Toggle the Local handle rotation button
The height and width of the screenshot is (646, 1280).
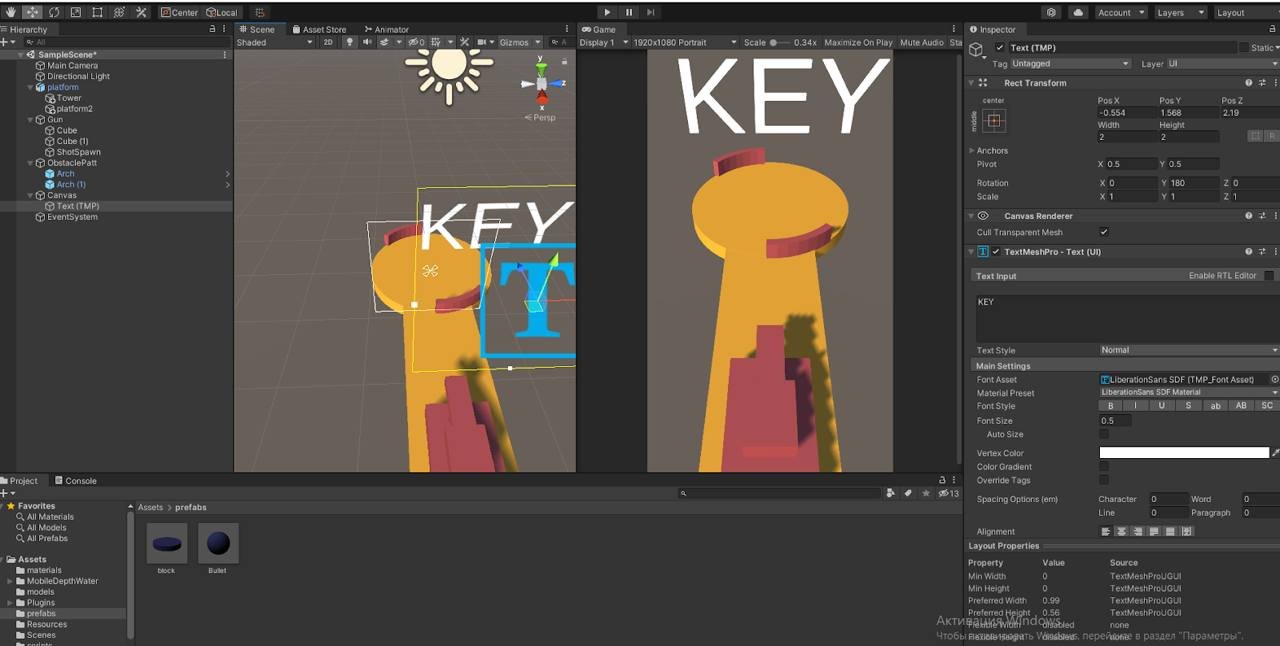pyautogui.click(x=221, y=12)
